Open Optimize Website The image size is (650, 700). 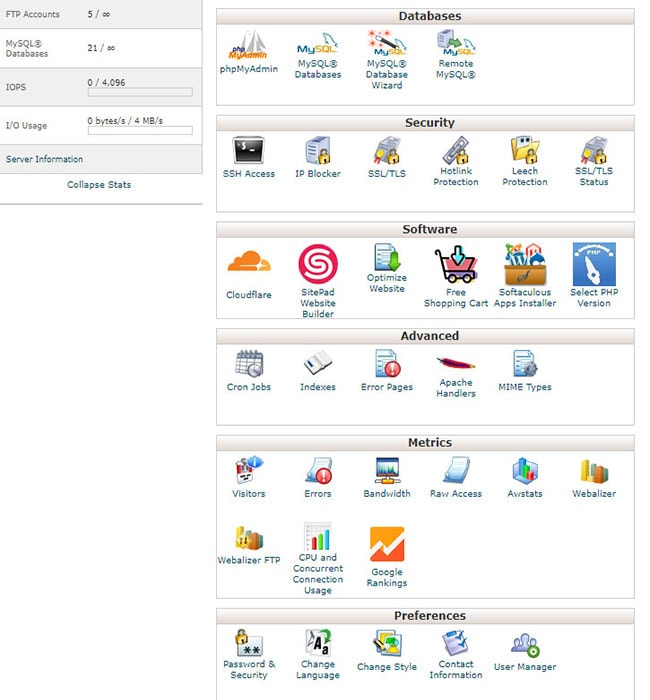pyautogui.click(x=387, y=268)
